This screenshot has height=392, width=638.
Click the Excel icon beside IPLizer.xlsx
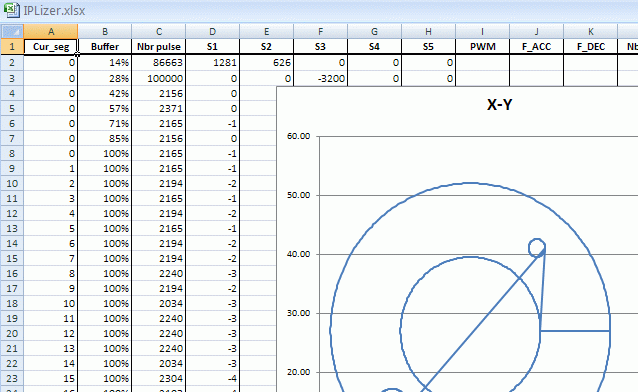(x=11, y=10)
